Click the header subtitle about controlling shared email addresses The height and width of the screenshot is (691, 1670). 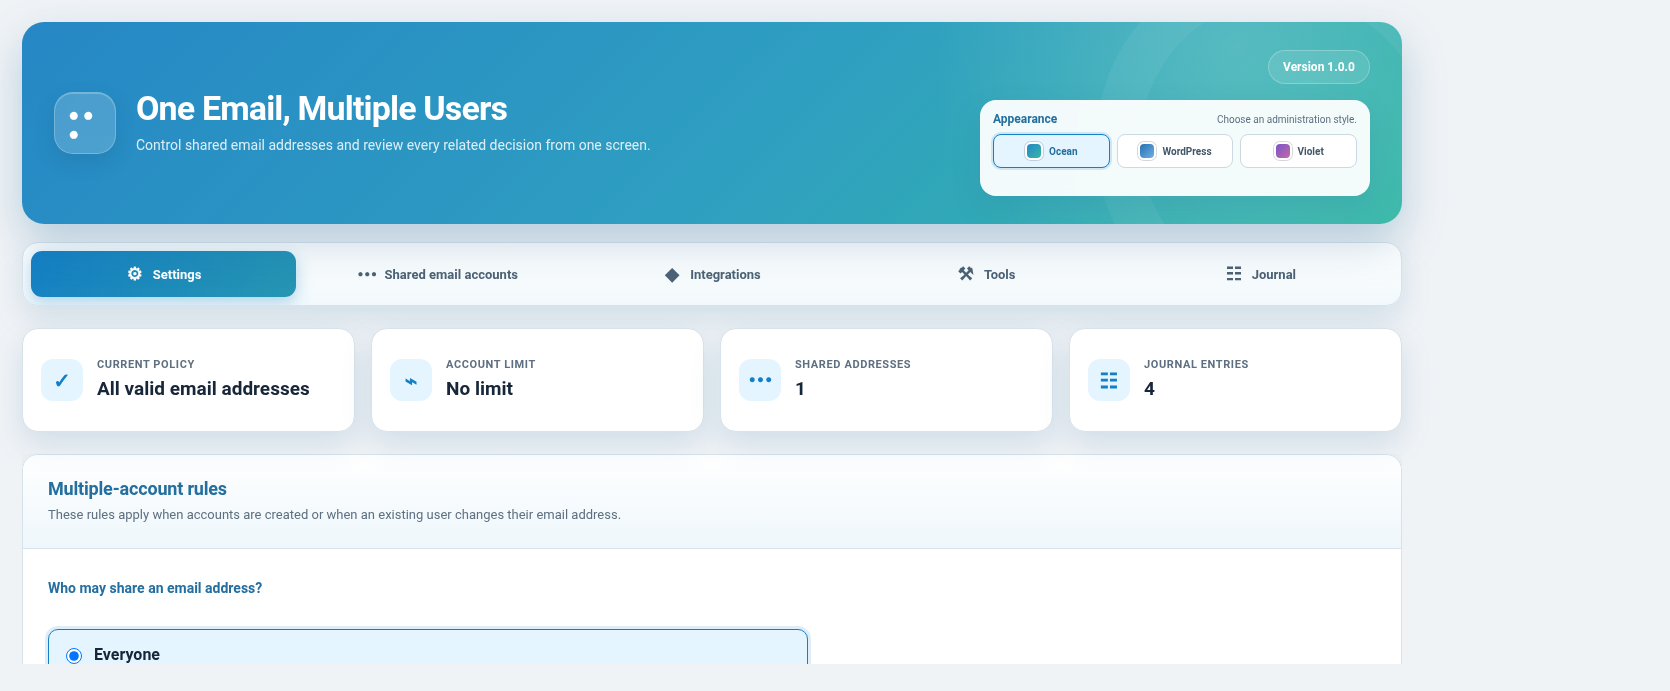pos(393,145)
